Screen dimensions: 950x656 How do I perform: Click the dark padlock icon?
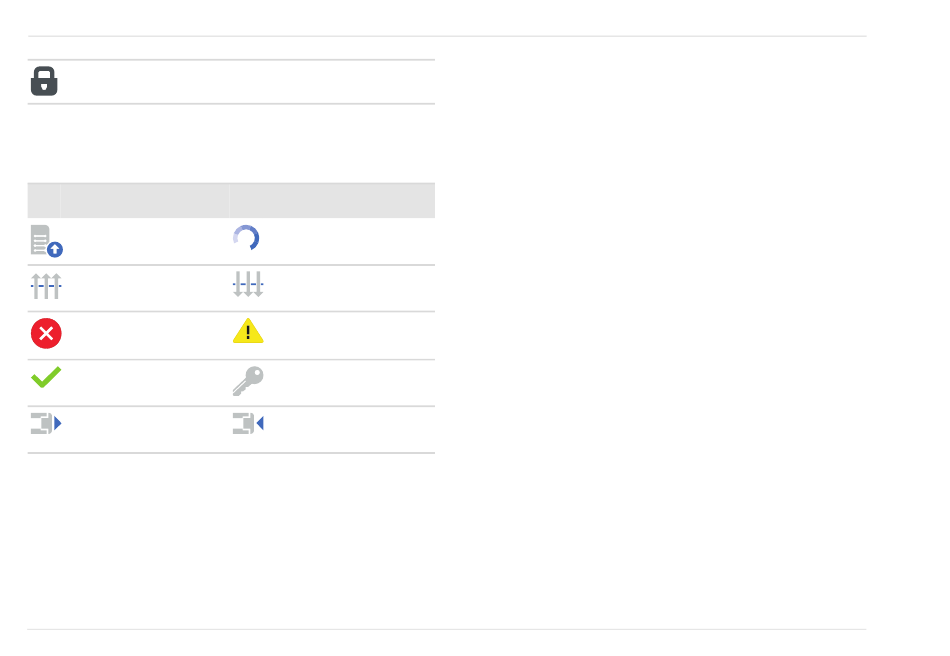(44, 81)
